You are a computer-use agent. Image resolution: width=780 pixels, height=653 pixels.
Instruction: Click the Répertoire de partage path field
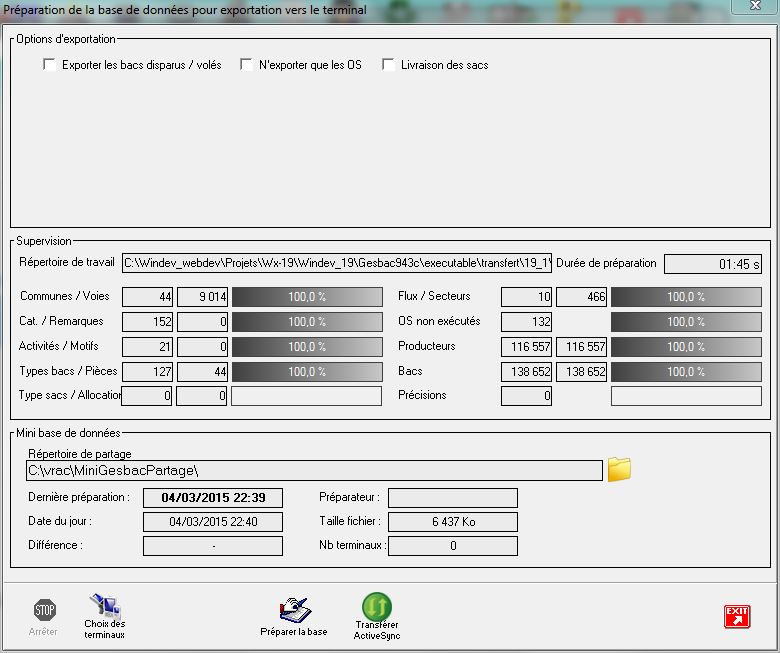point(314,470)
